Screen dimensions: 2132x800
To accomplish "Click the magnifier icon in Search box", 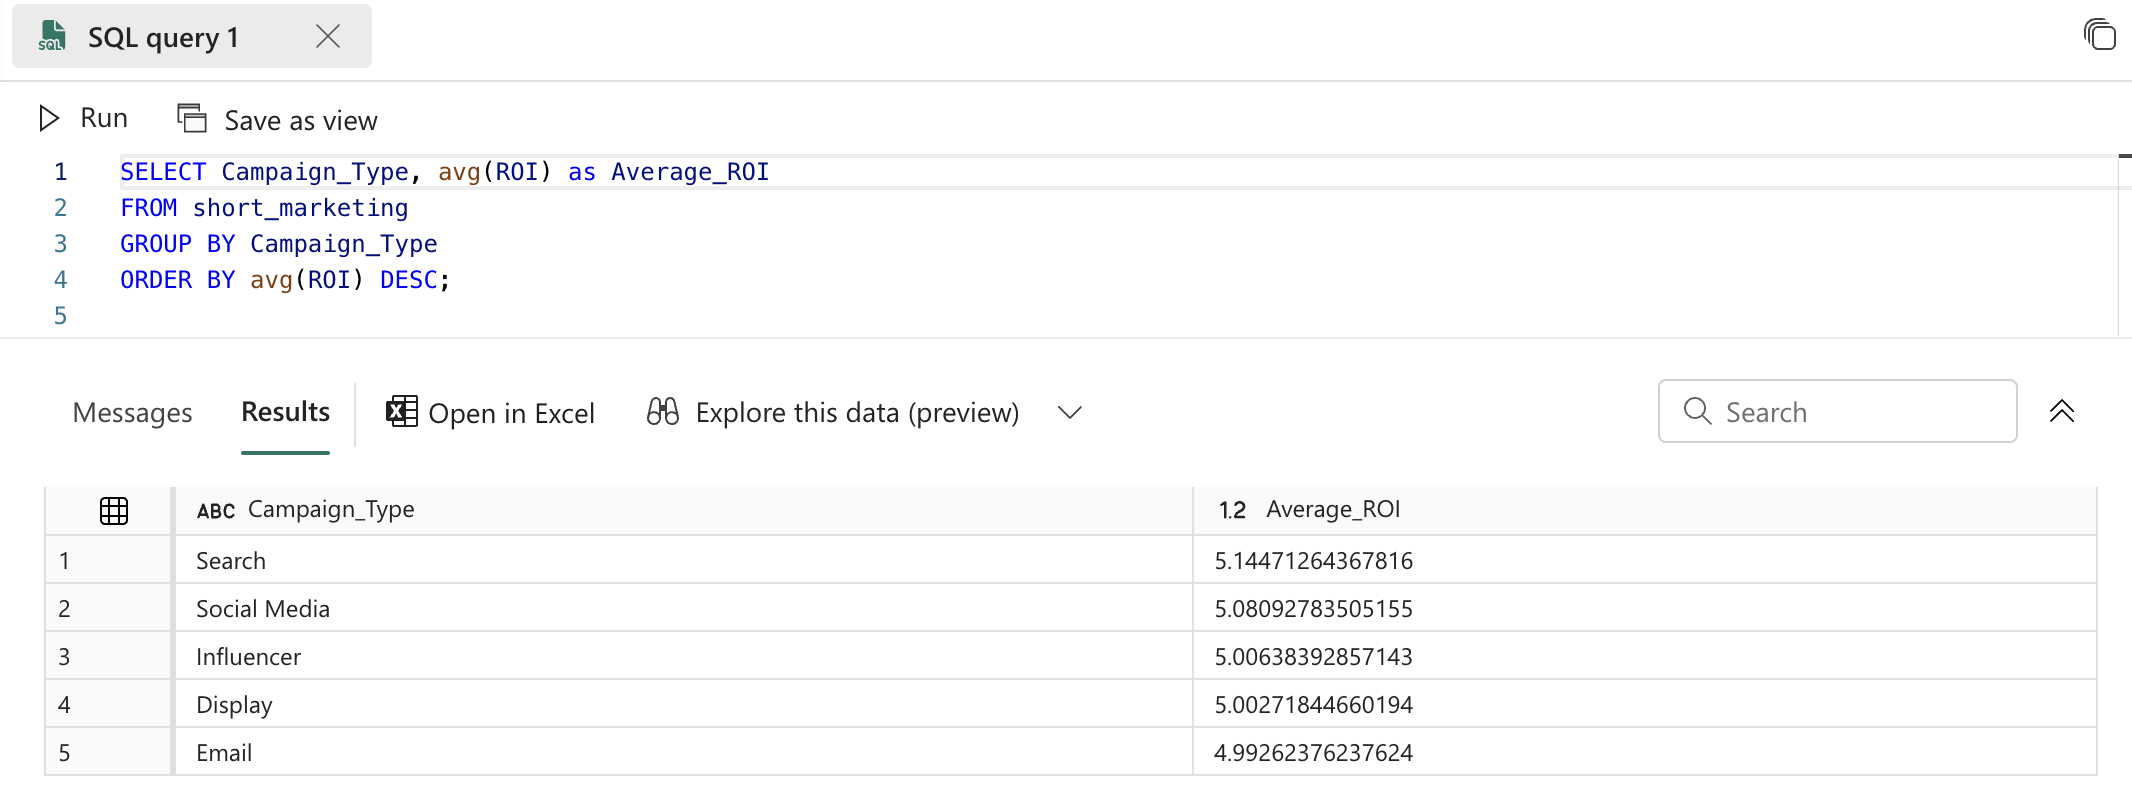I will click(1697, 410).
